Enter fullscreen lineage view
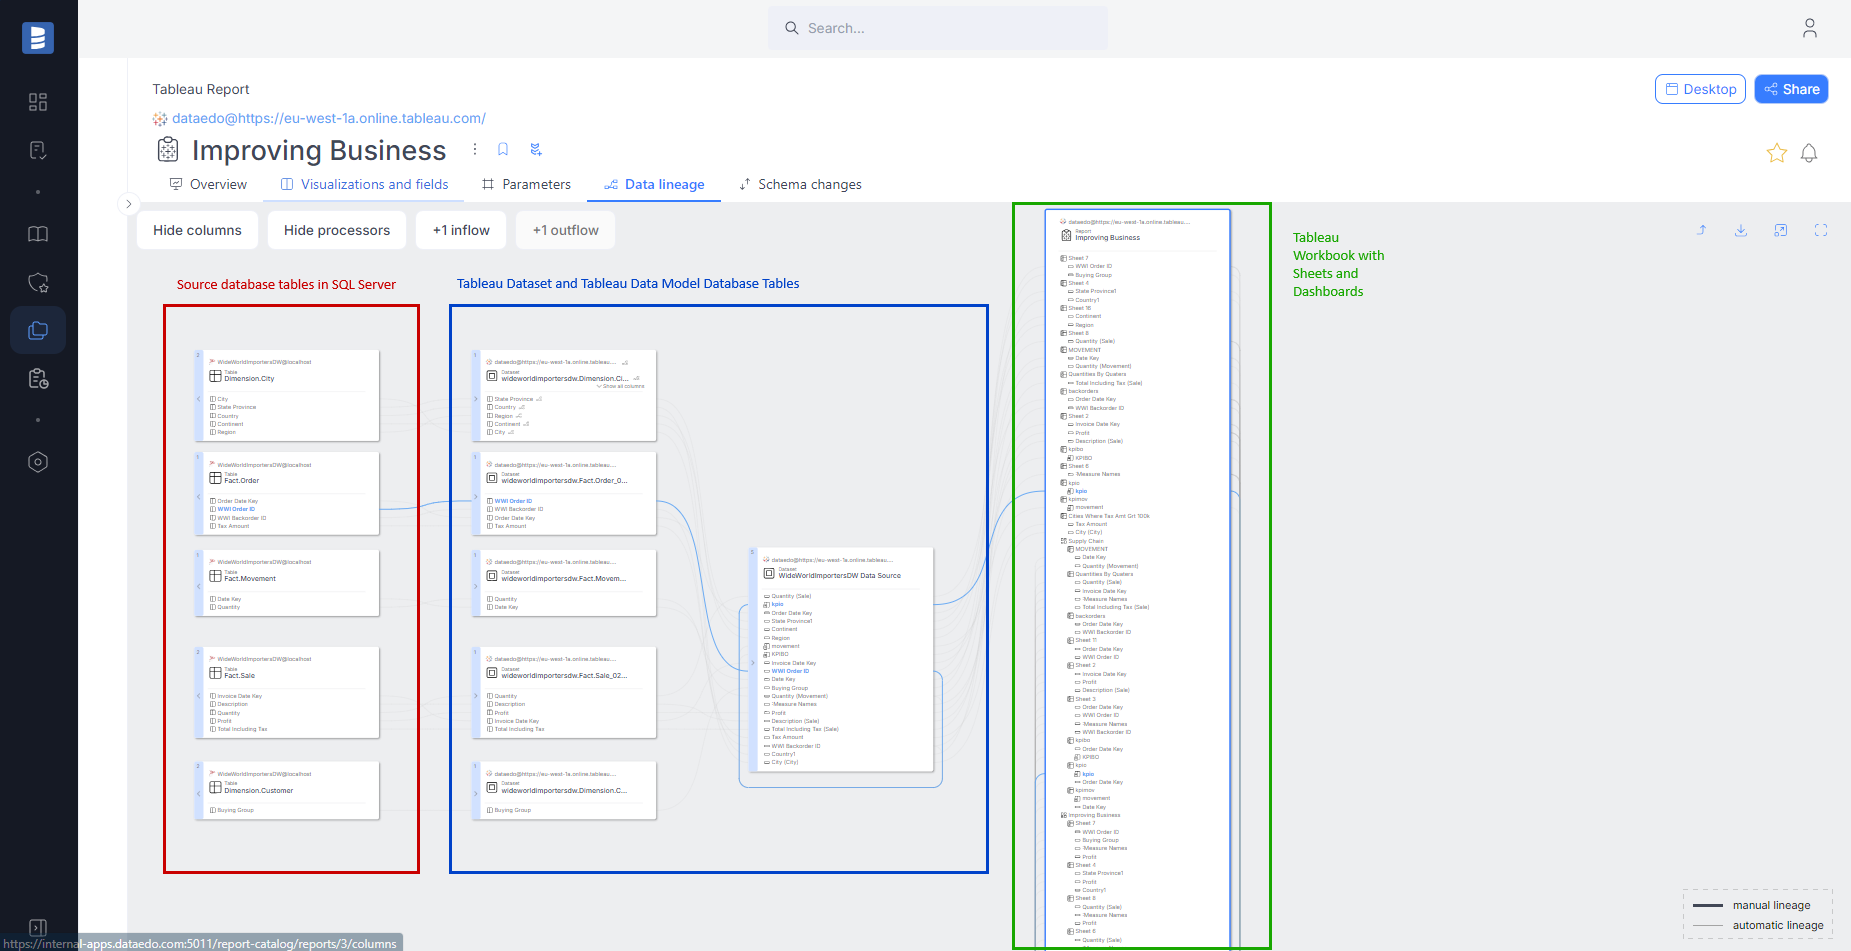 point(1821,230)
